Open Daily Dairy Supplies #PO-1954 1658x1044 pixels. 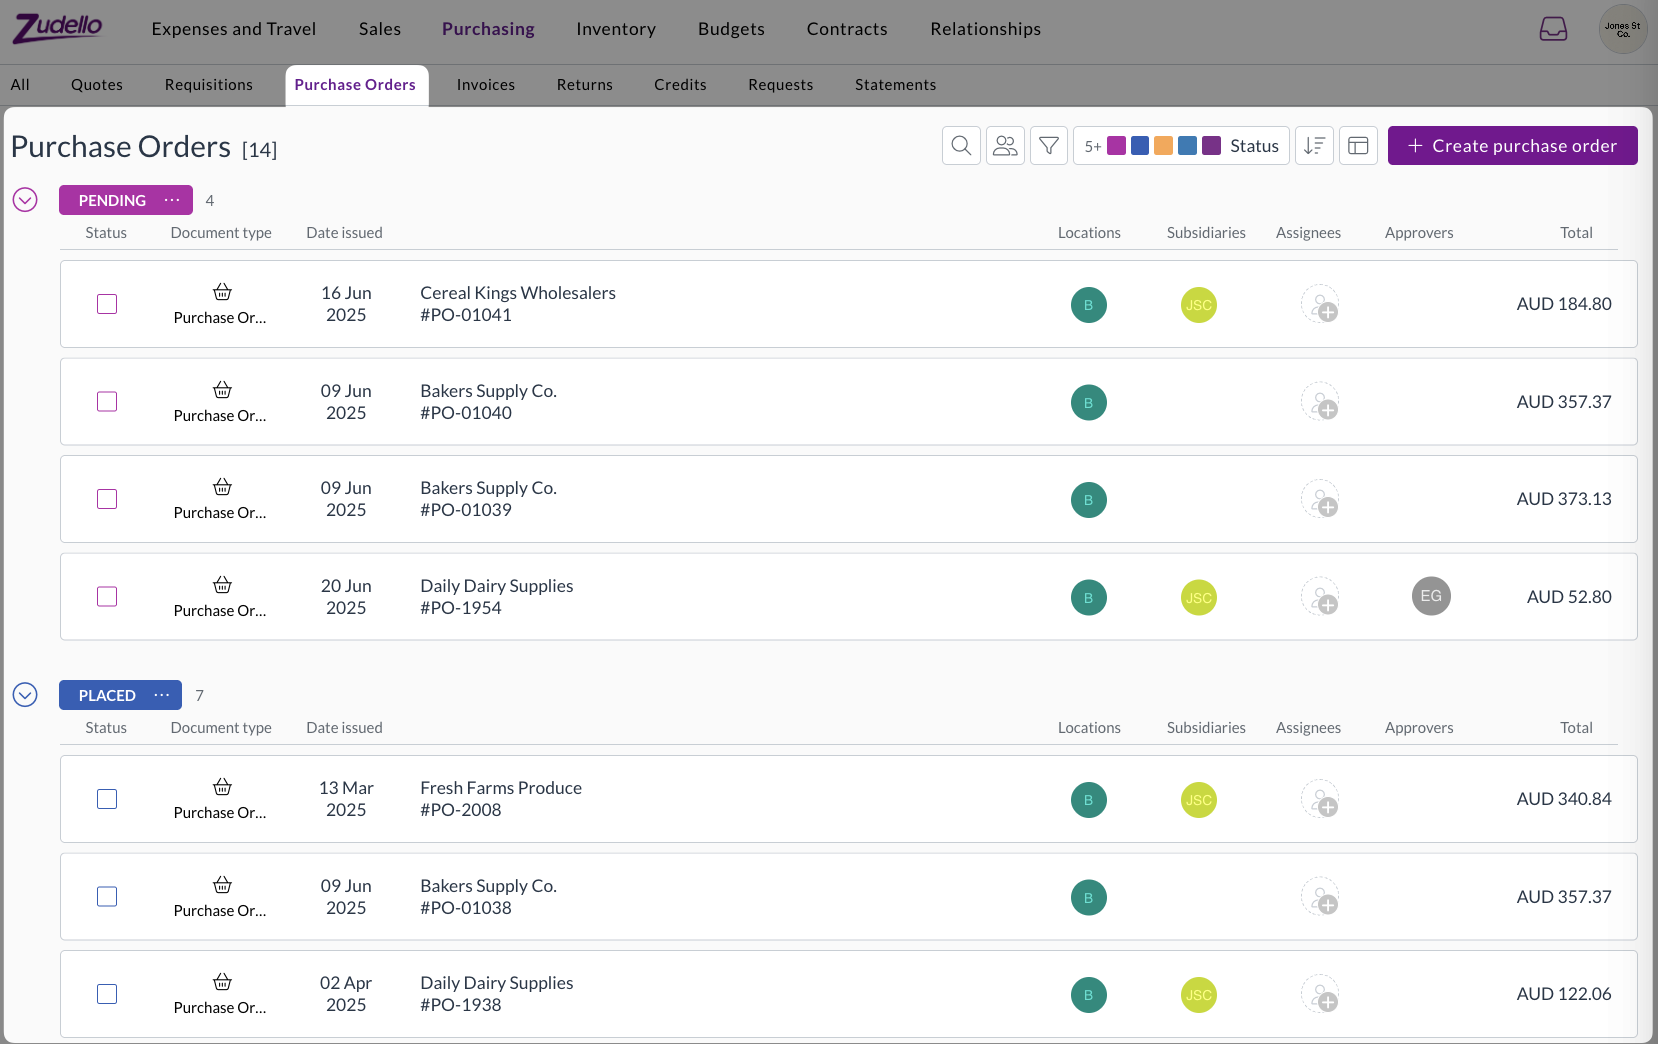click(x=848, y=597)
